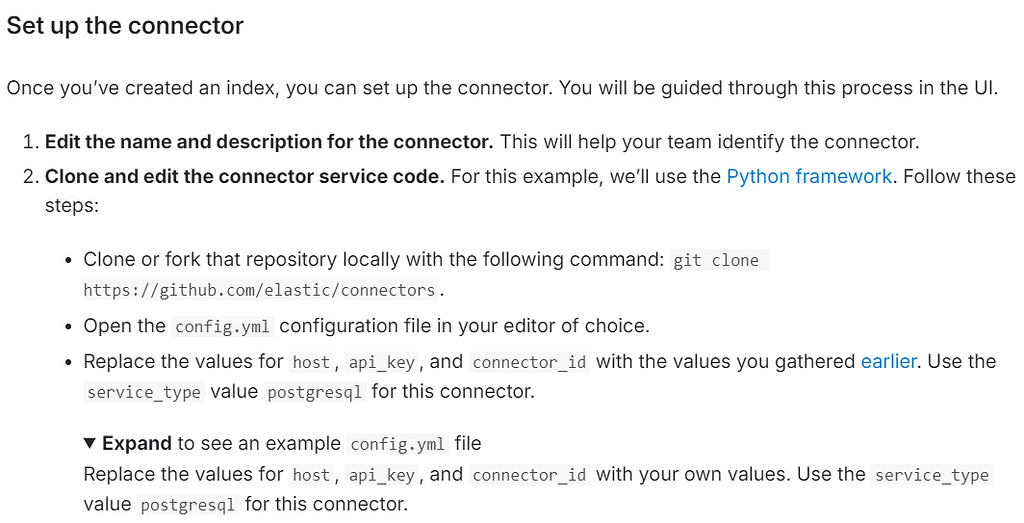Click config.yml code in 'Open the' bullet
The width and height of the screenshot is (1024, 523).
click(222, 326)
